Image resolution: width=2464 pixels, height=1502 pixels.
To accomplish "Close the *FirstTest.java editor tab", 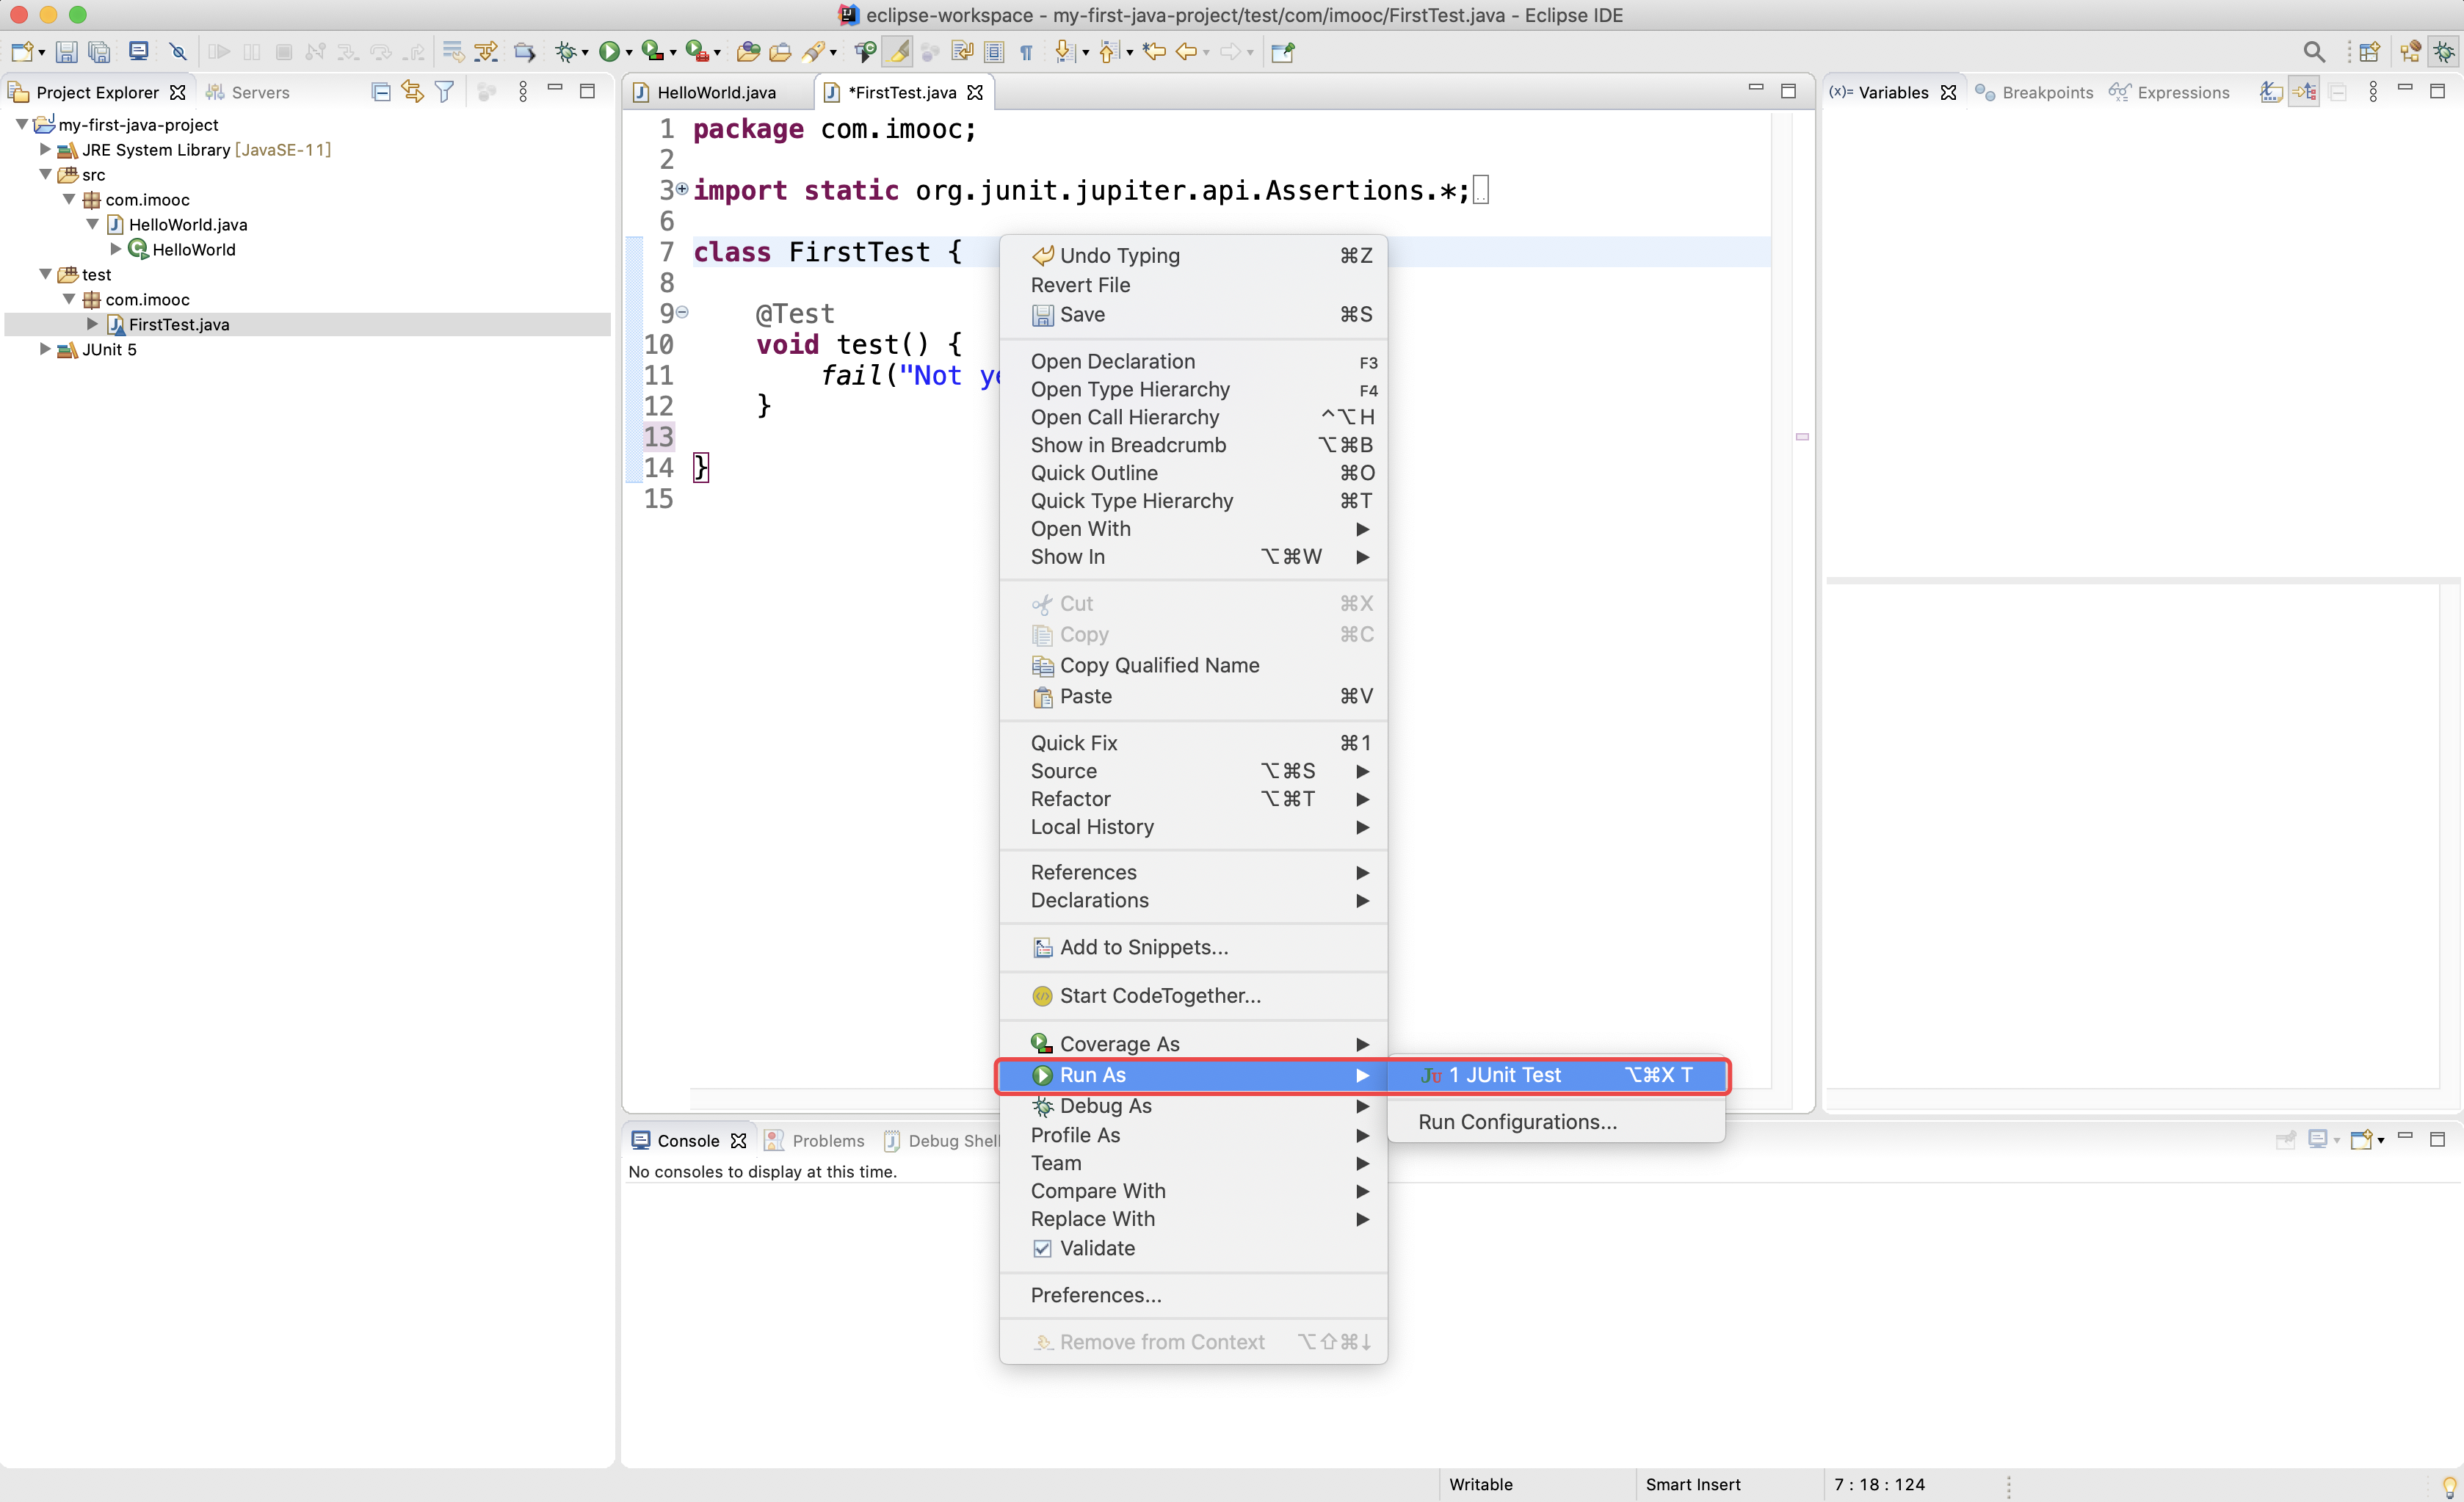I will point(975,92).
